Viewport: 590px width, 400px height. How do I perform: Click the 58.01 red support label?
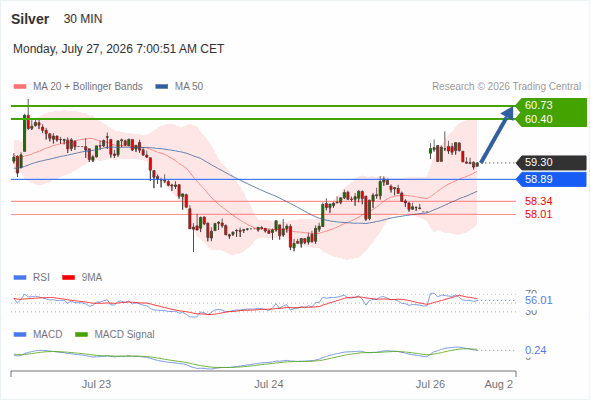point(538,214)
